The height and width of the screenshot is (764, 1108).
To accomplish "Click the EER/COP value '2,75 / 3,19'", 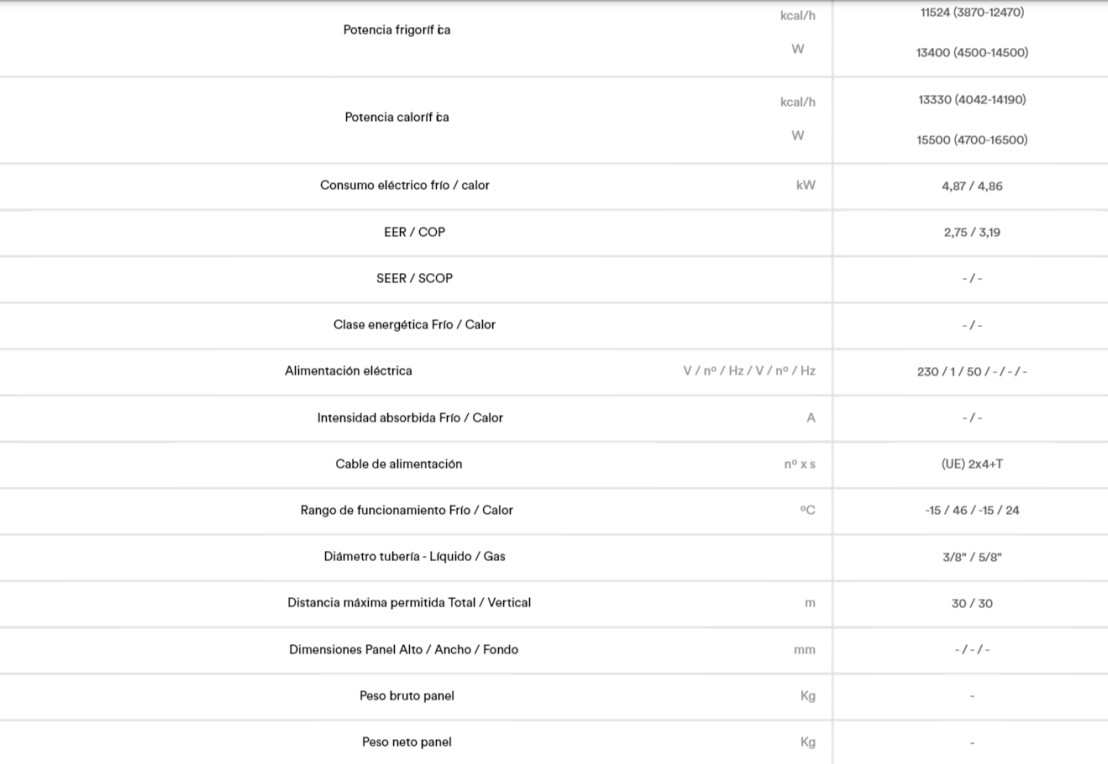I will coord(972,232).
